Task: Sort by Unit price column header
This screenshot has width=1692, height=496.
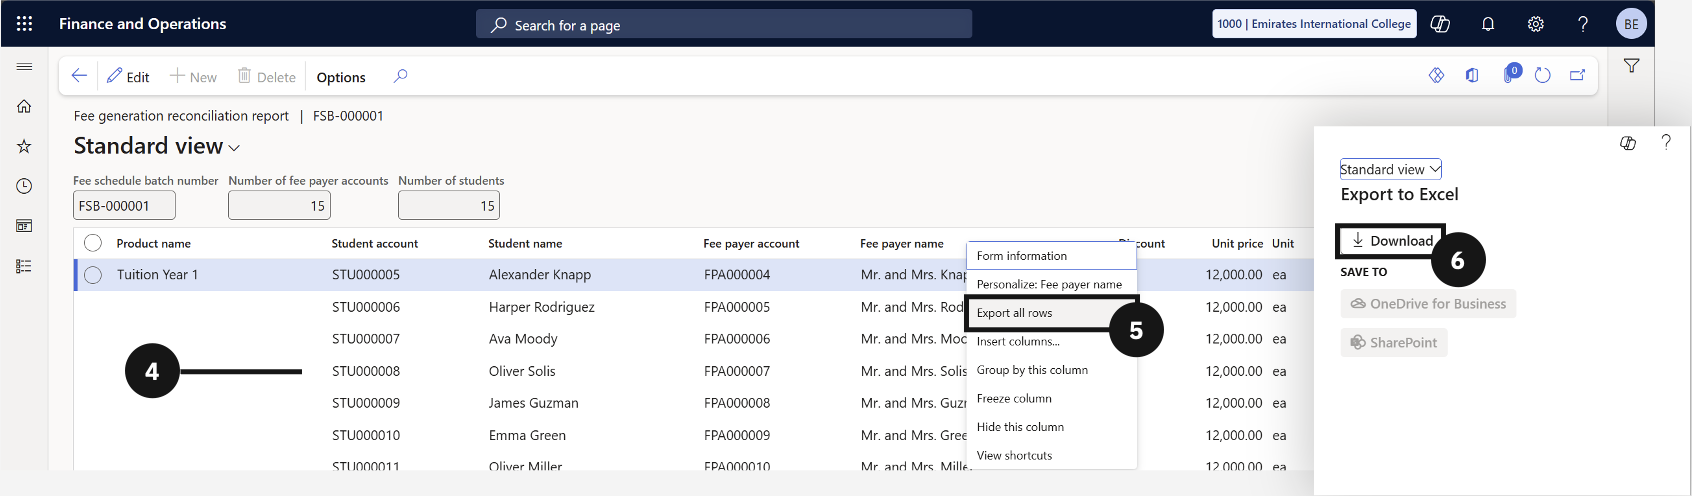Action: (1237, 243)
